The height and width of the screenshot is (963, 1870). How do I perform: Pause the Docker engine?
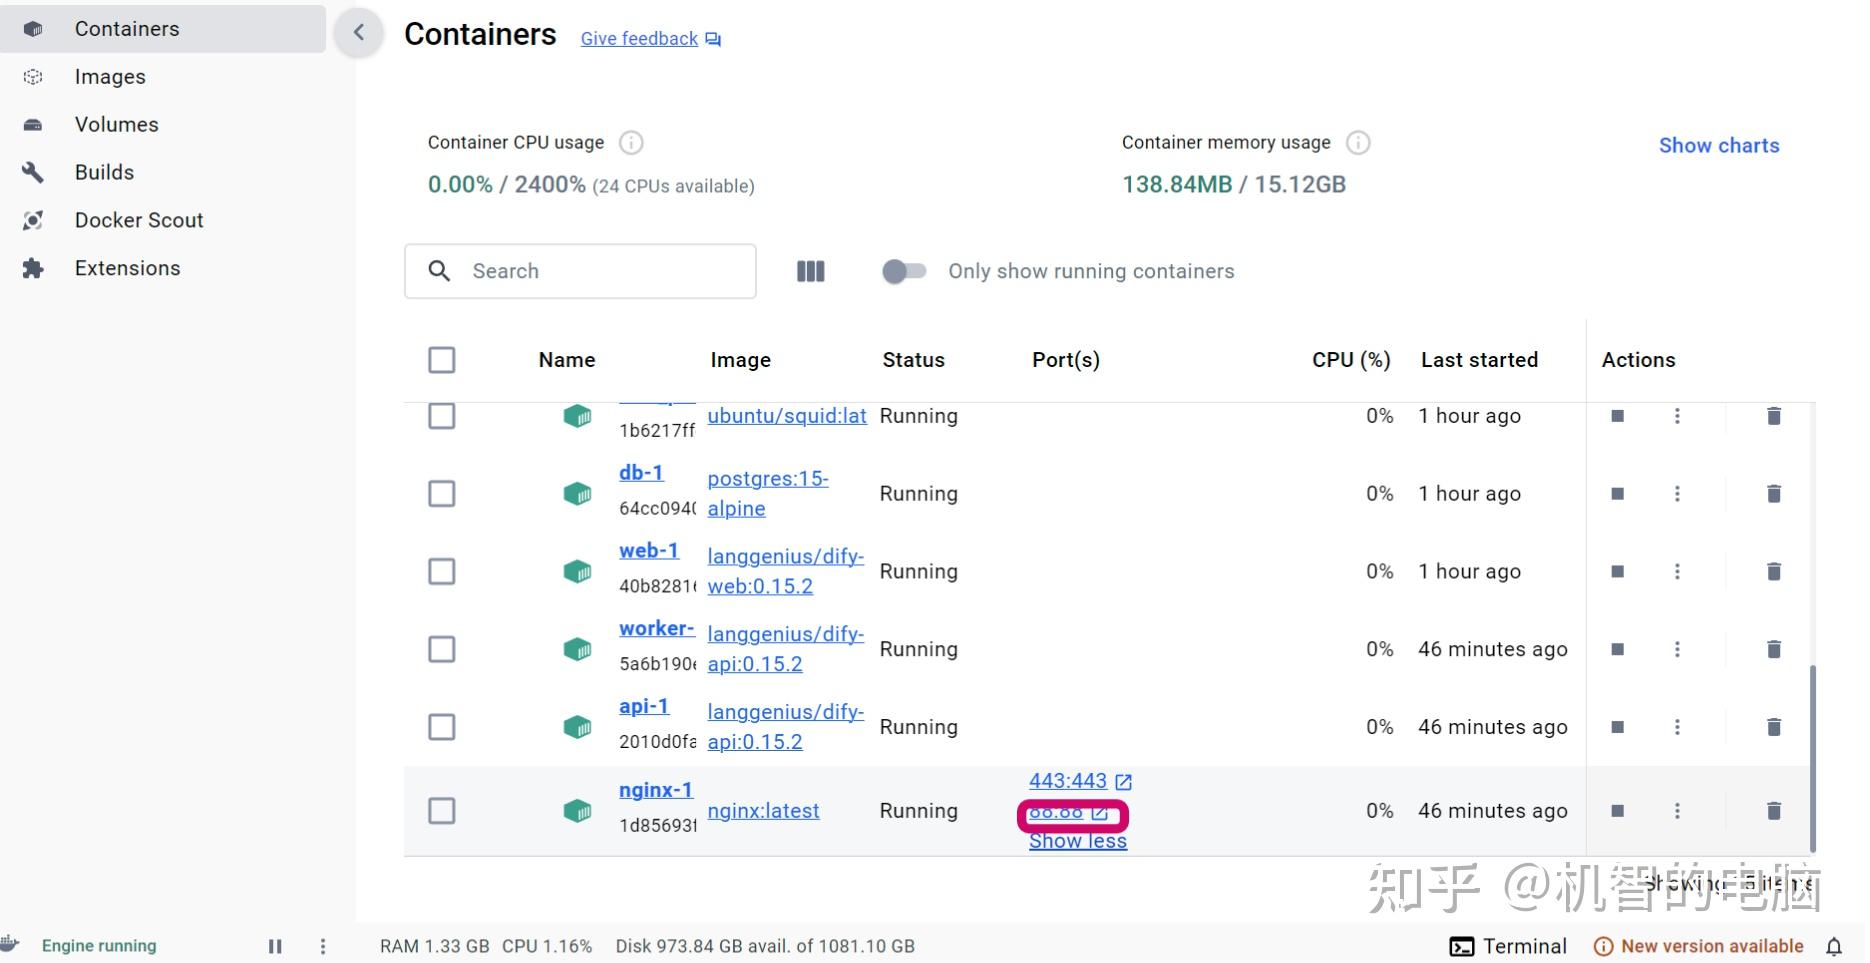pos(275,946)
